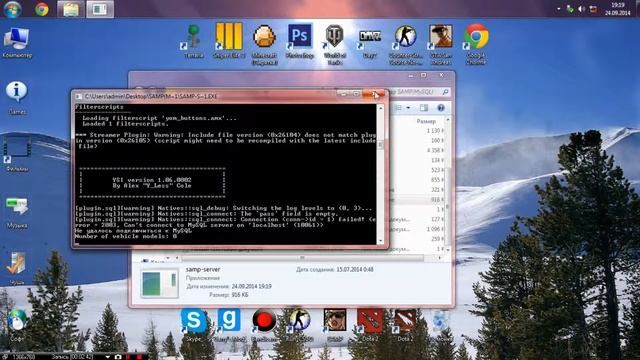This screenshot has width=640, height=360.
Task: Launch the Sniper Elite yellow bars icon
Action: 229,41
